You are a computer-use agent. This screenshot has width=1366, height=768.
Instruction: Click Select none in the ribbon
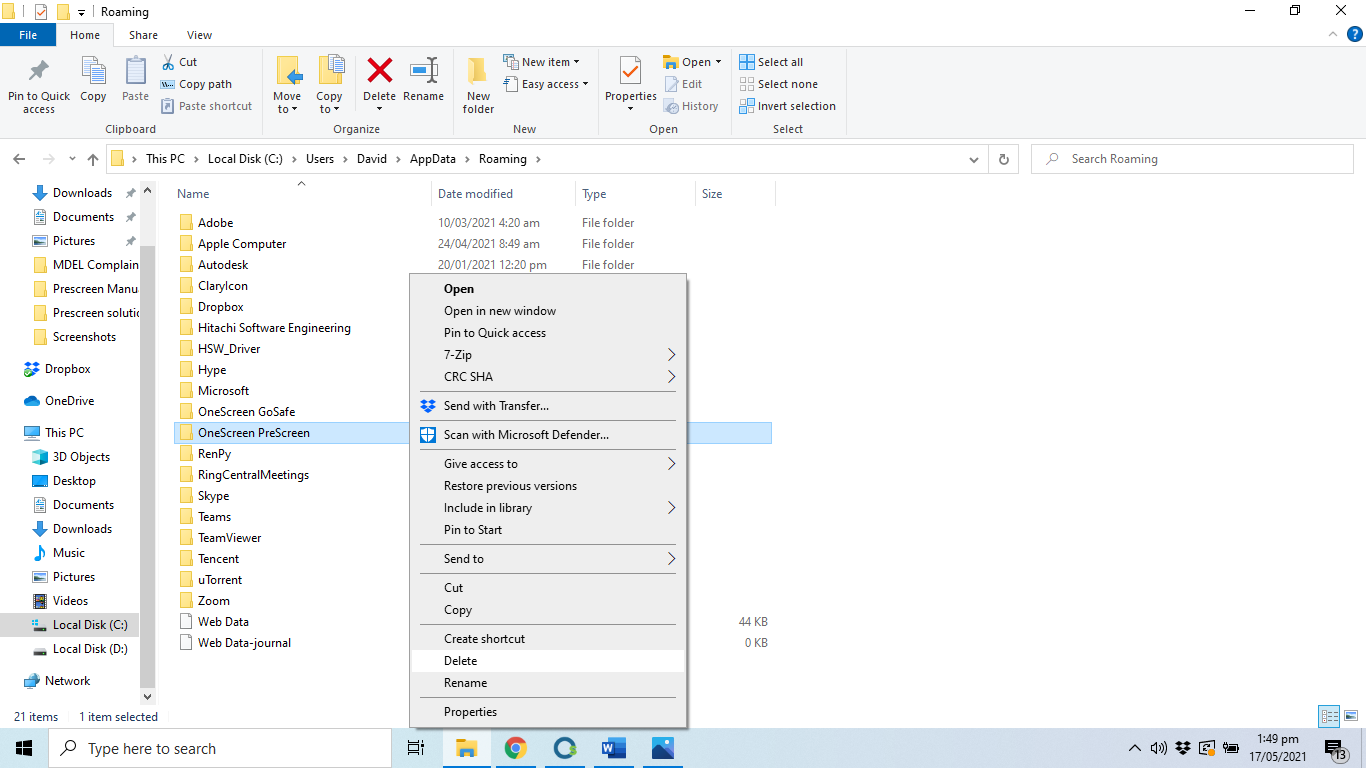coord(778,84)
